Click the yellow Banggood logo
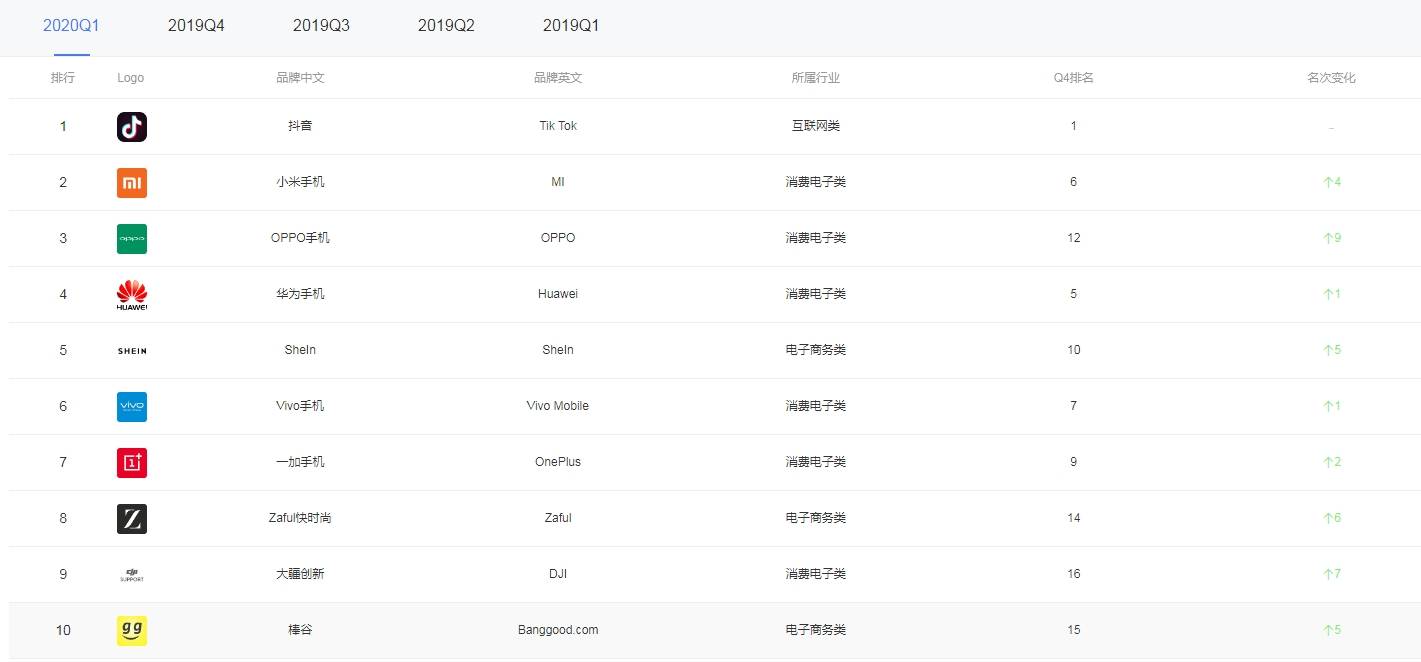 [132, 631]
